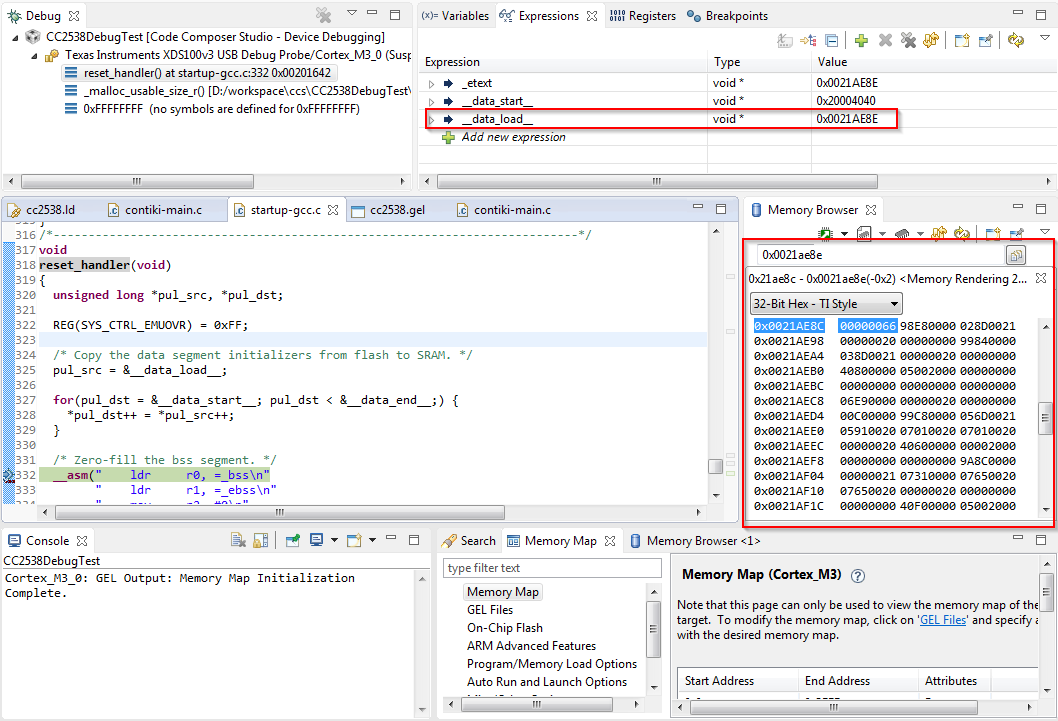Collapse Texas Instruments XDS100v3 probe node
1058x721 pixels.
(x=34, y=56)
